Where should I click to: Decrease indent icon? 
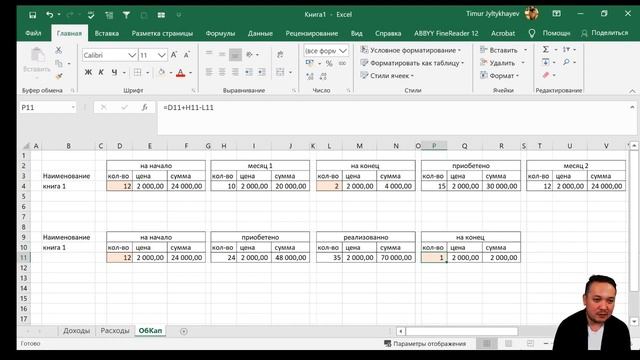pyautogui.click(x=249, y=72)
